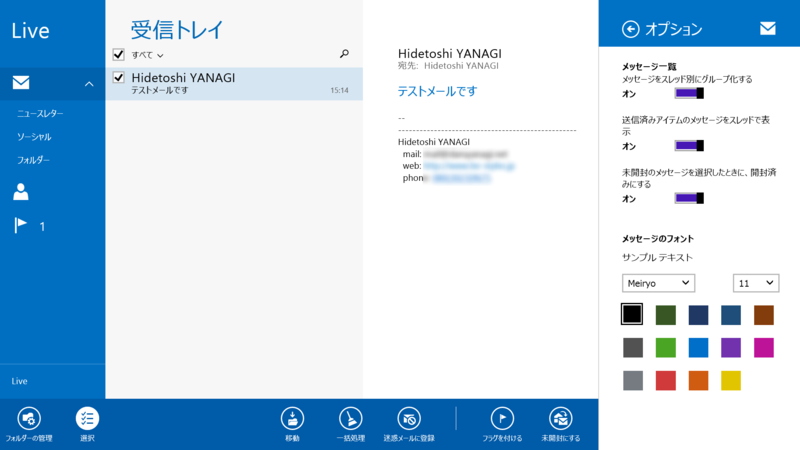Select the red color swatch
Screen dimensions: 800x450
(x=666, y=381)
